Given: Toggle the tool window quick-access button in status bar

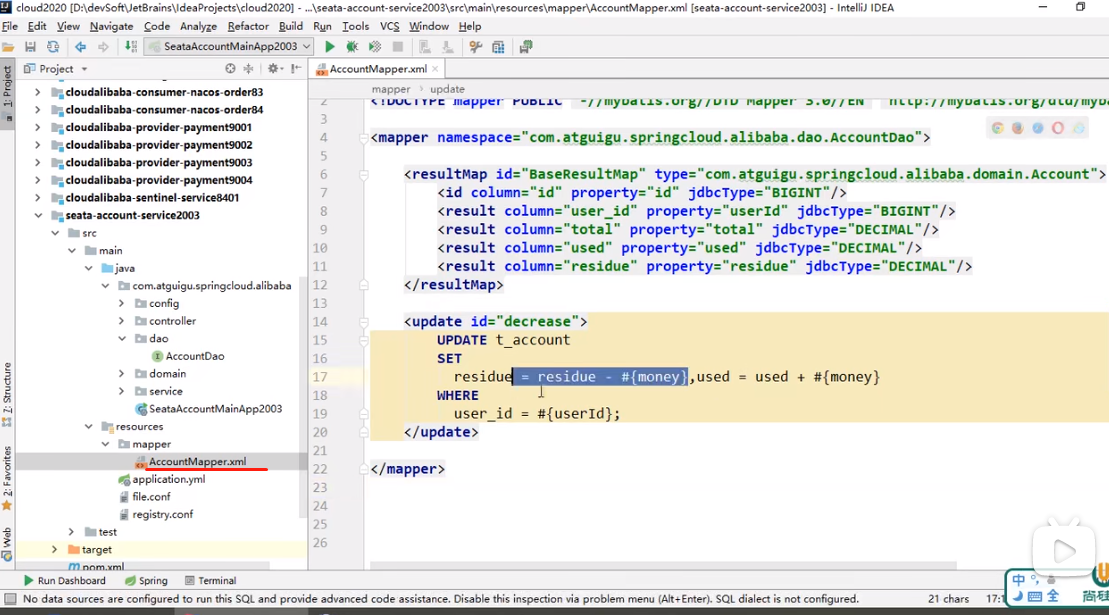Looking at the screenshot, I should (9, 599).
